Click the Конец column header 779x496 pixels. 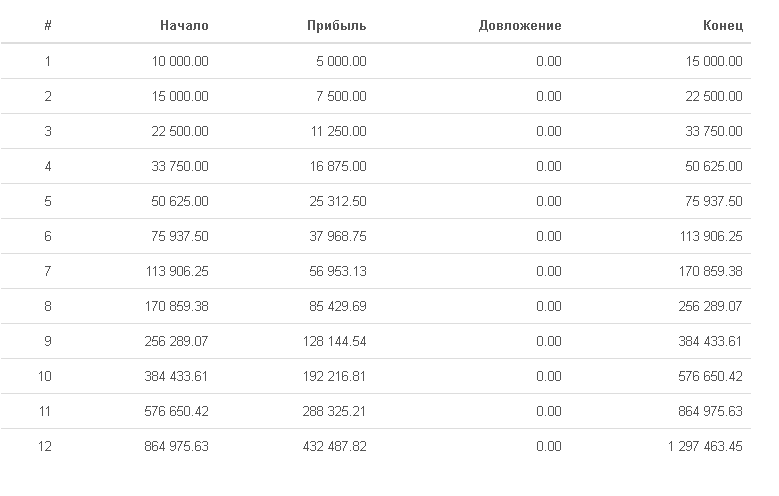pyautogui.click(x=723, y=26)
